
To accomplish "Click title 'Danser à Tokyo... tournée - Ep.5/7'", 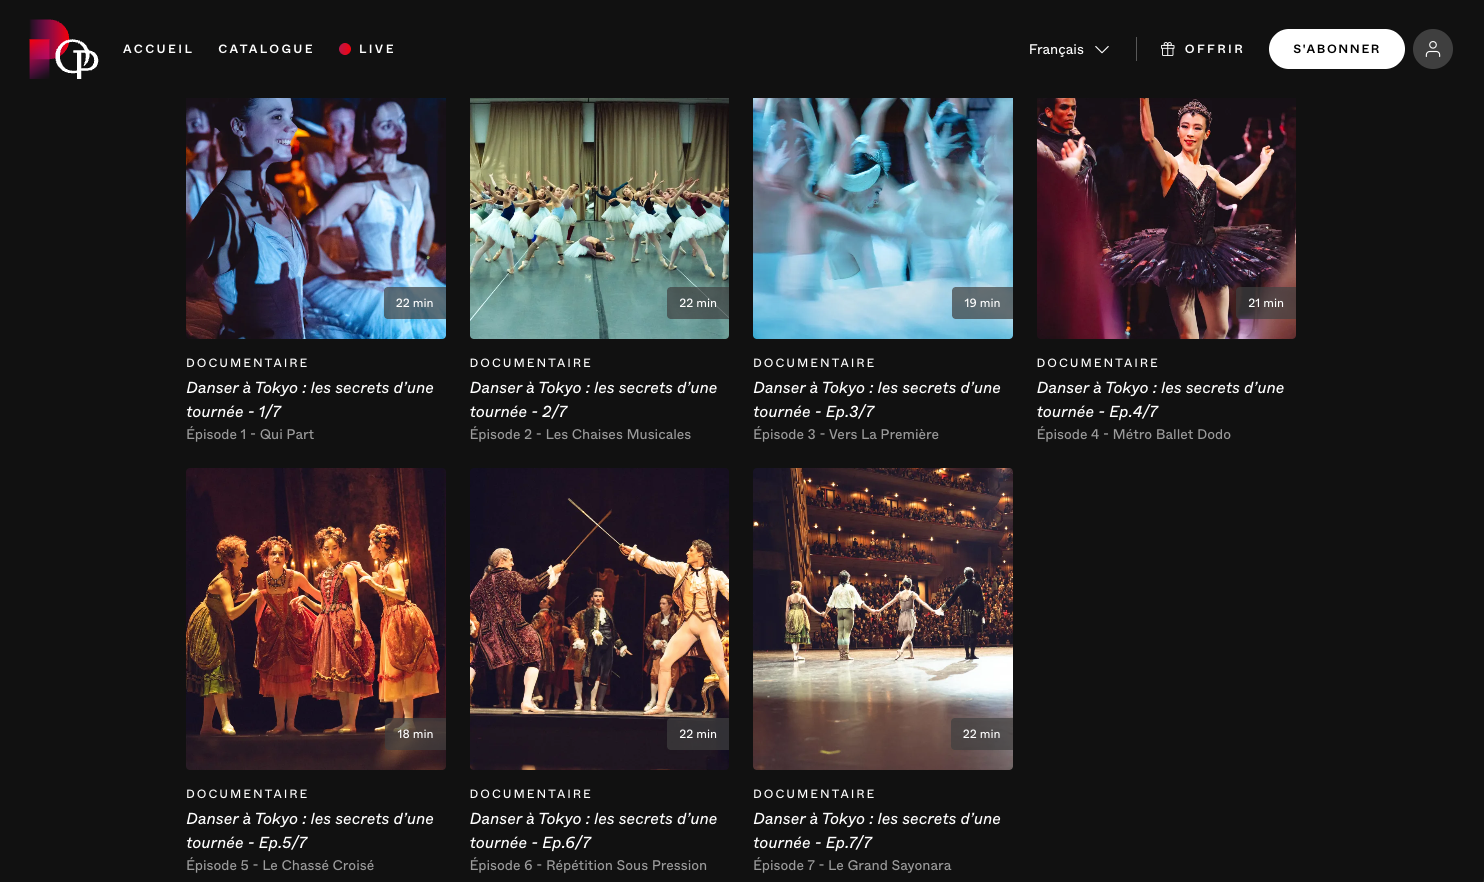I will click(x=310, y=830).
